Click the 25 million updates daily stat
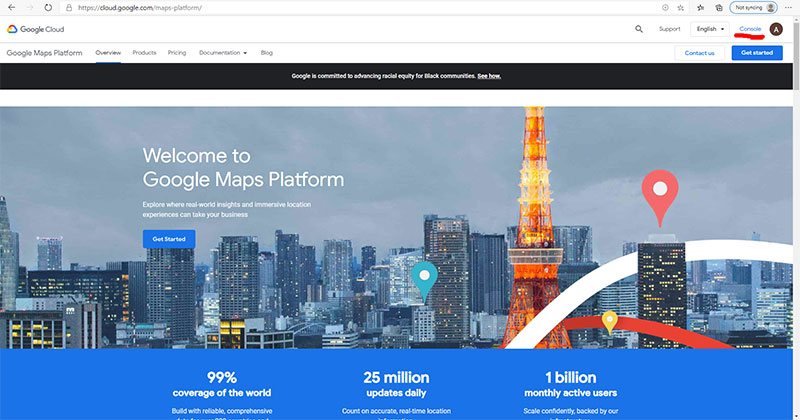Image resolution: width=800 pixels, height=420 pixels. pos(396,384)
